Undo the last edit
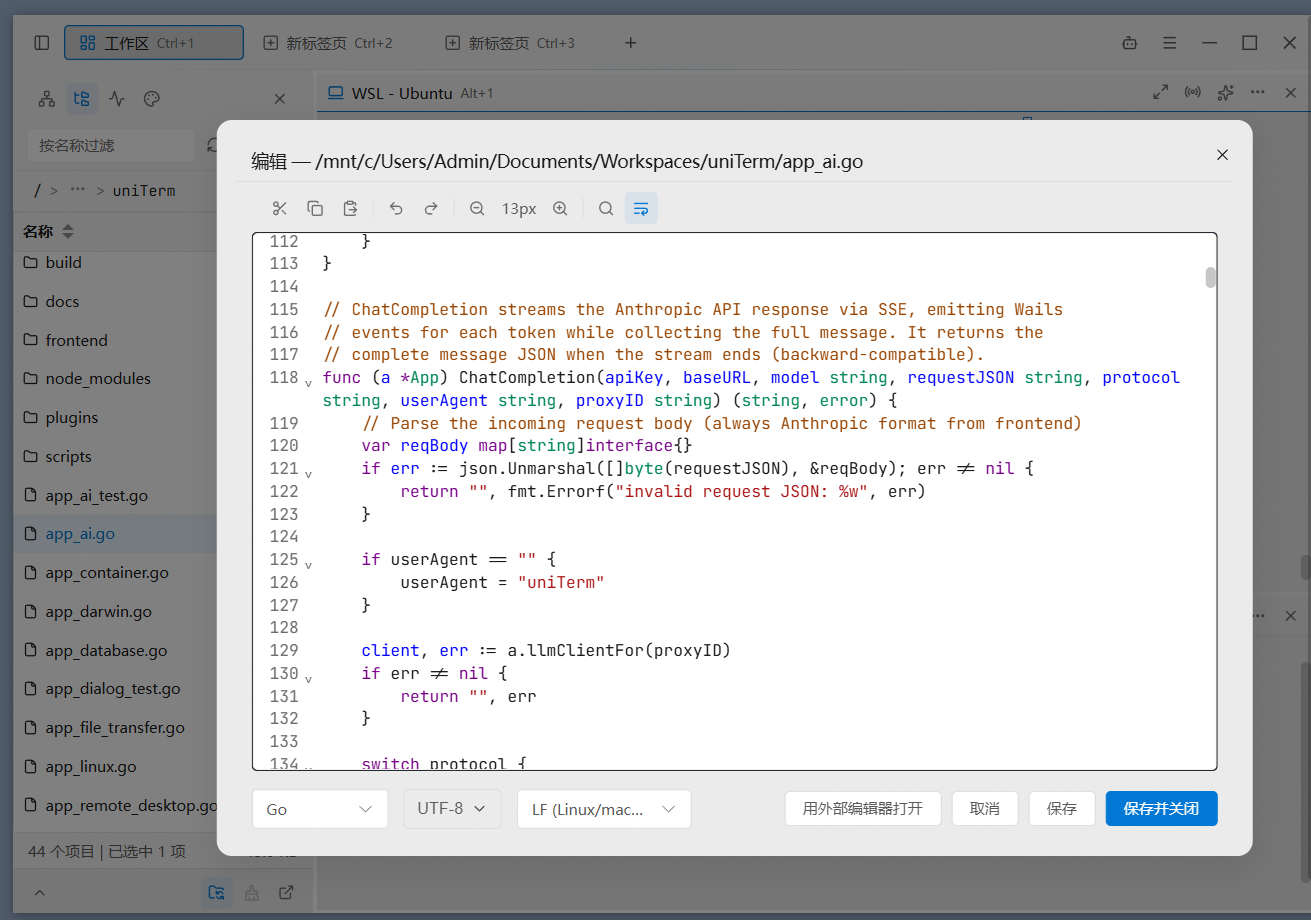 [x=396, y=208]
